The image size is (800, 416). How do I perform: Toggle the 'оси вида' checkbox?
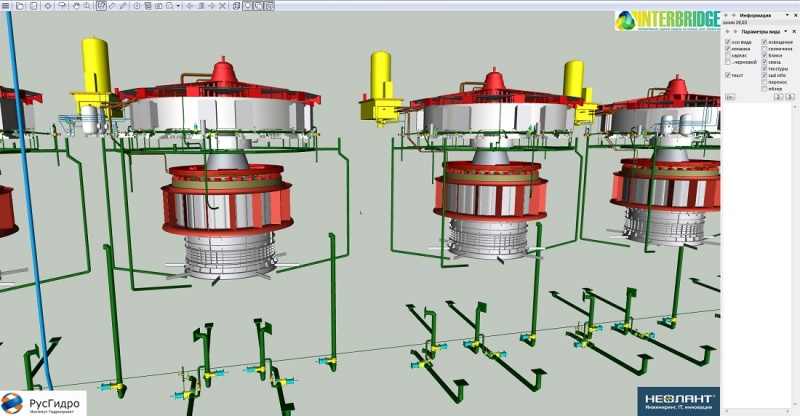click(x=728, y=42)
